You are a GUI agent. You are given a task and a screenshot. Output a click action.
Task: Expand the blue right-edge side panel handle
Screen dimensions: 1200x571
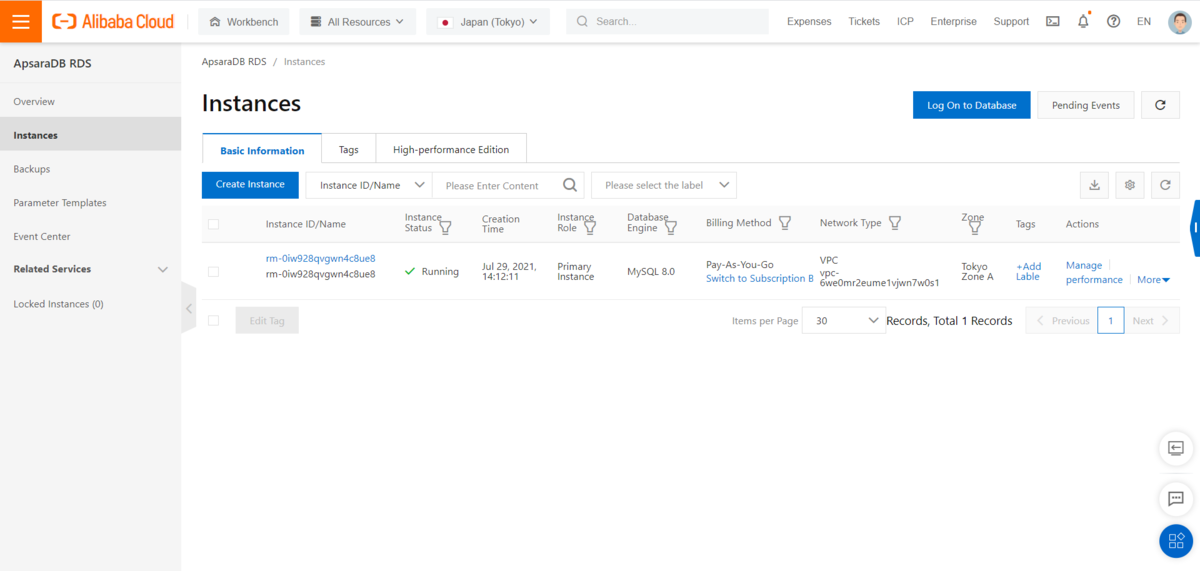[x=1195, y=228]
